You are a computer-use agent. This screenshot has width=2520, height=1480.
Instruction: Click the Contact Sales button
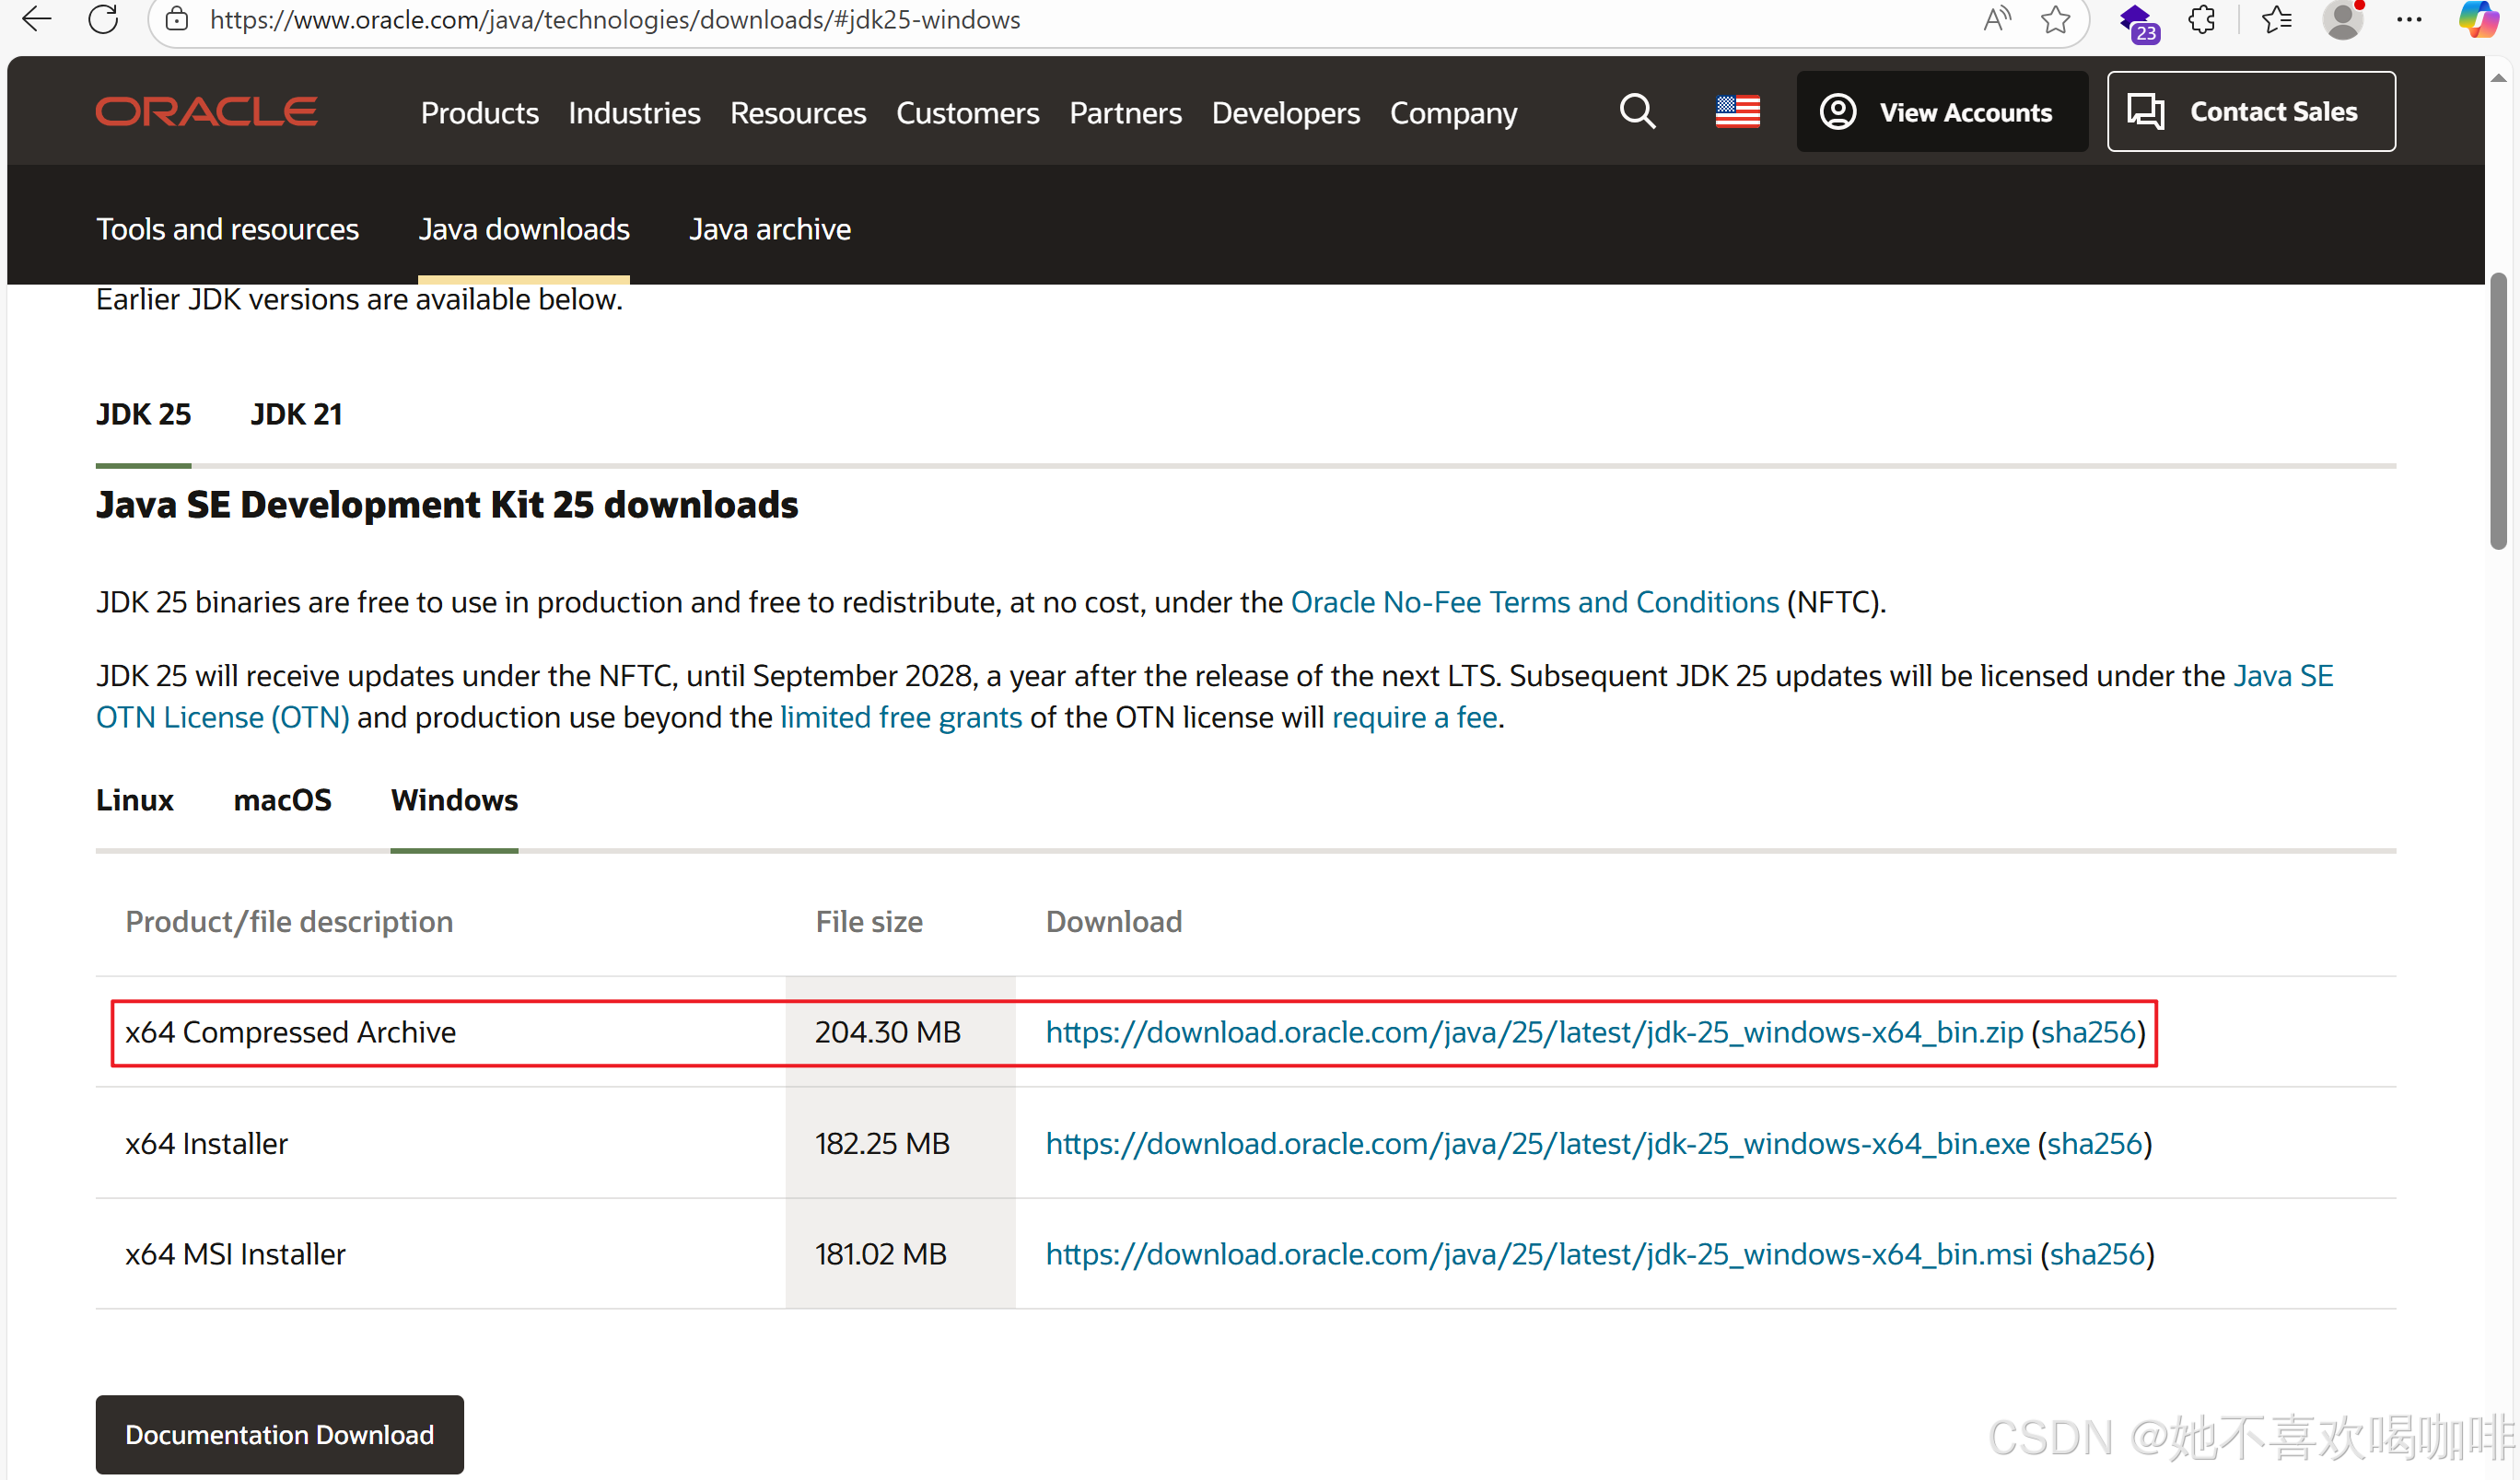(2250, 112)
